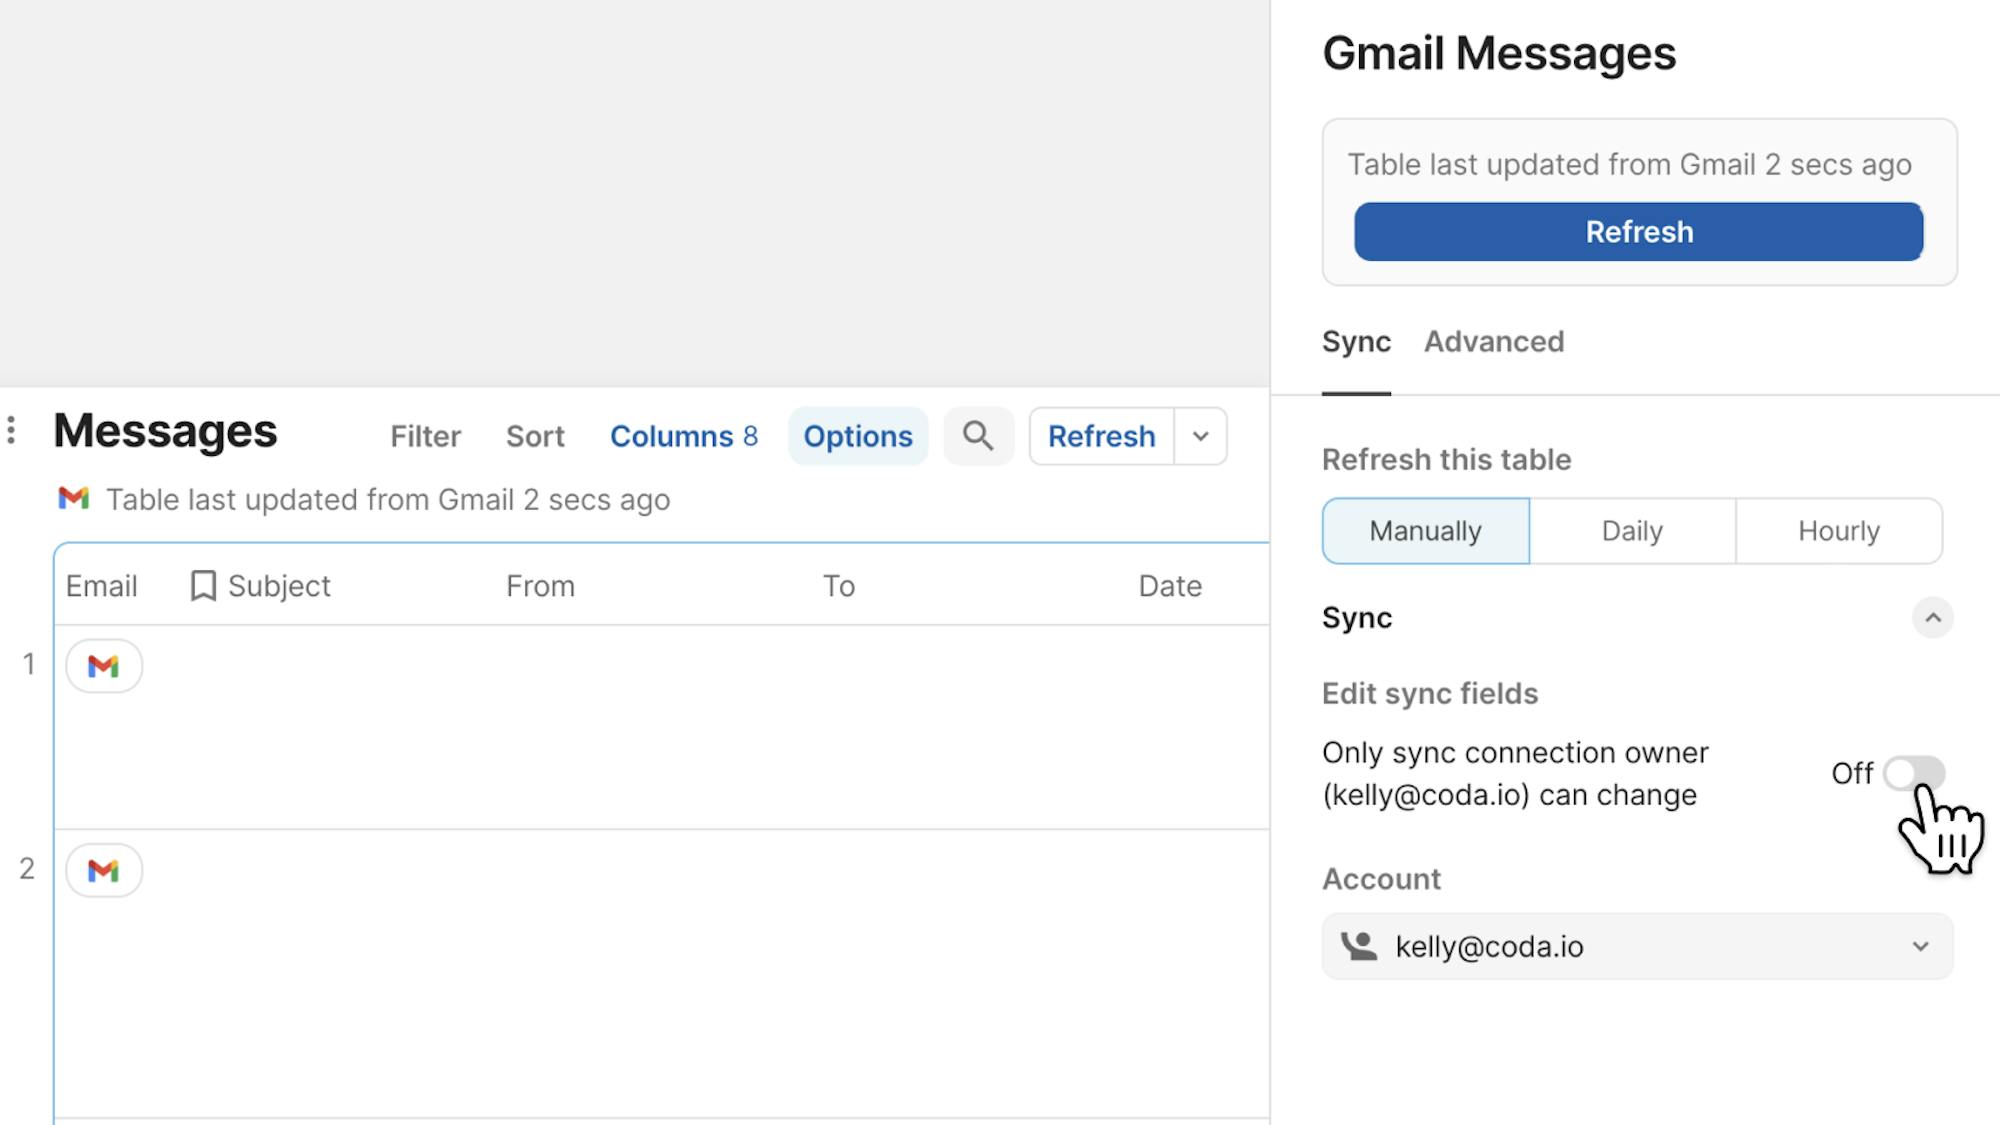This screenshot has width=2000, height=1125.
Task: Click the search magnifier icon
Action: coord(978,436)
